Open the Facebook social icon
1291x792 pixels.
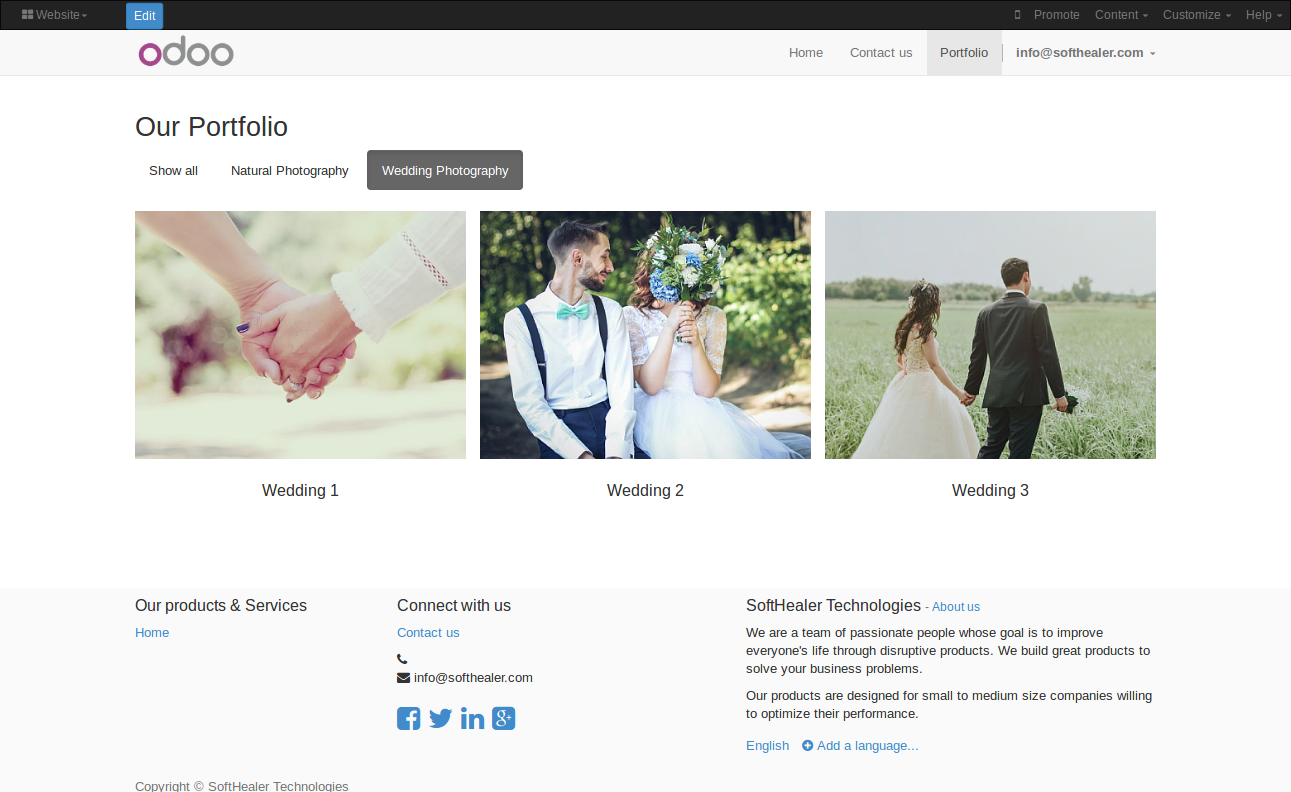(408, 718)
